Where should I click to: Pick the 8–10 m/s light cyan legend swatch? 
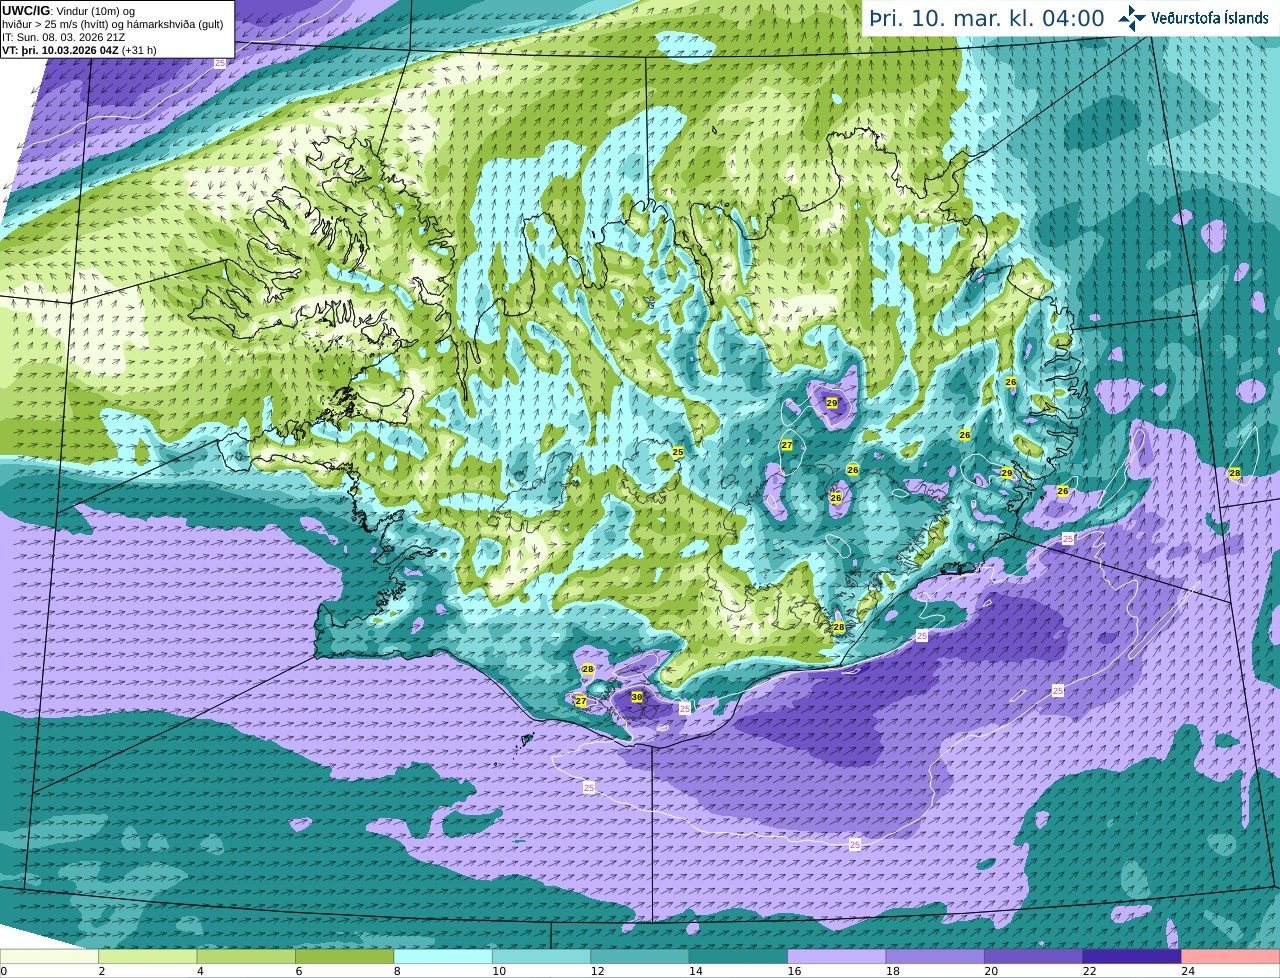[x=443, y=956]
